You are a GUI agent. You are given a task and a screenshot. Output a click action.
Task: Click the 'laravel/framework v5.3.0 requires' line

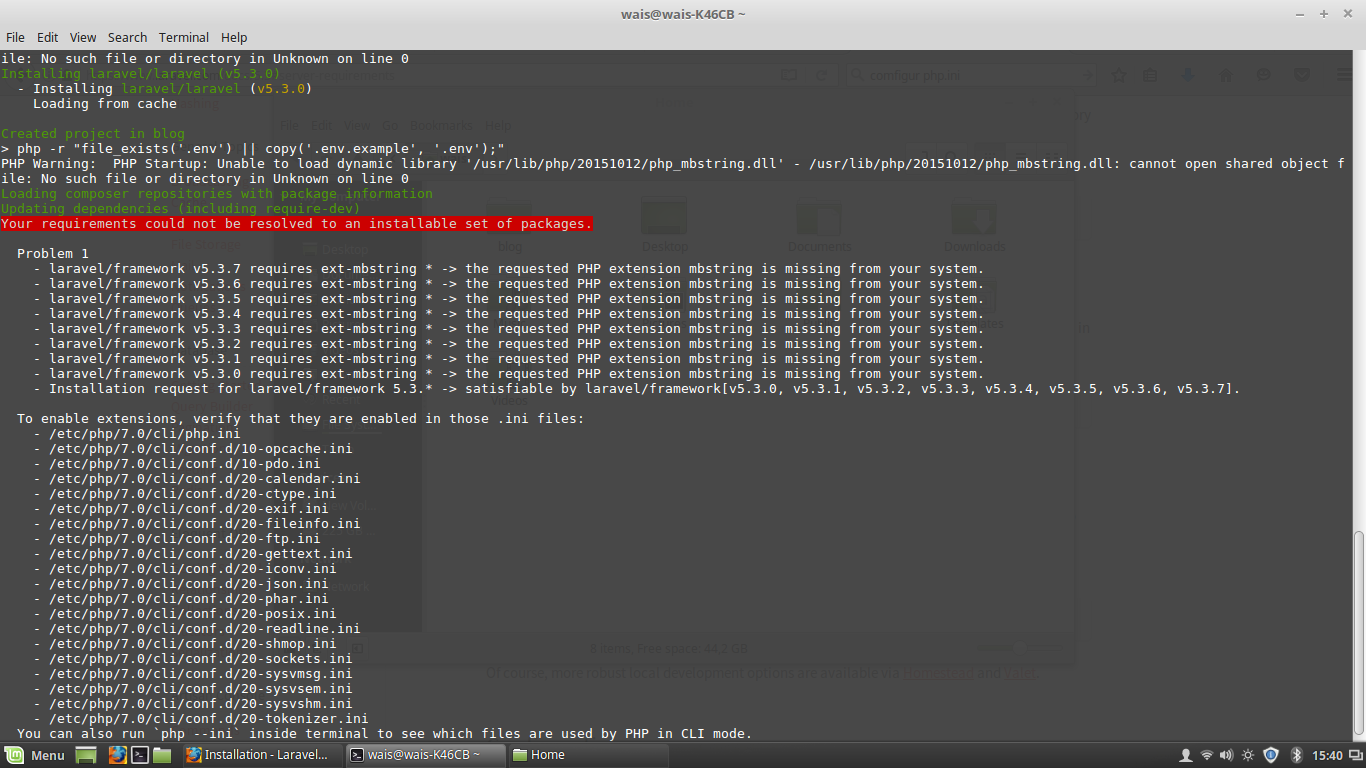(x=509, y=373)
